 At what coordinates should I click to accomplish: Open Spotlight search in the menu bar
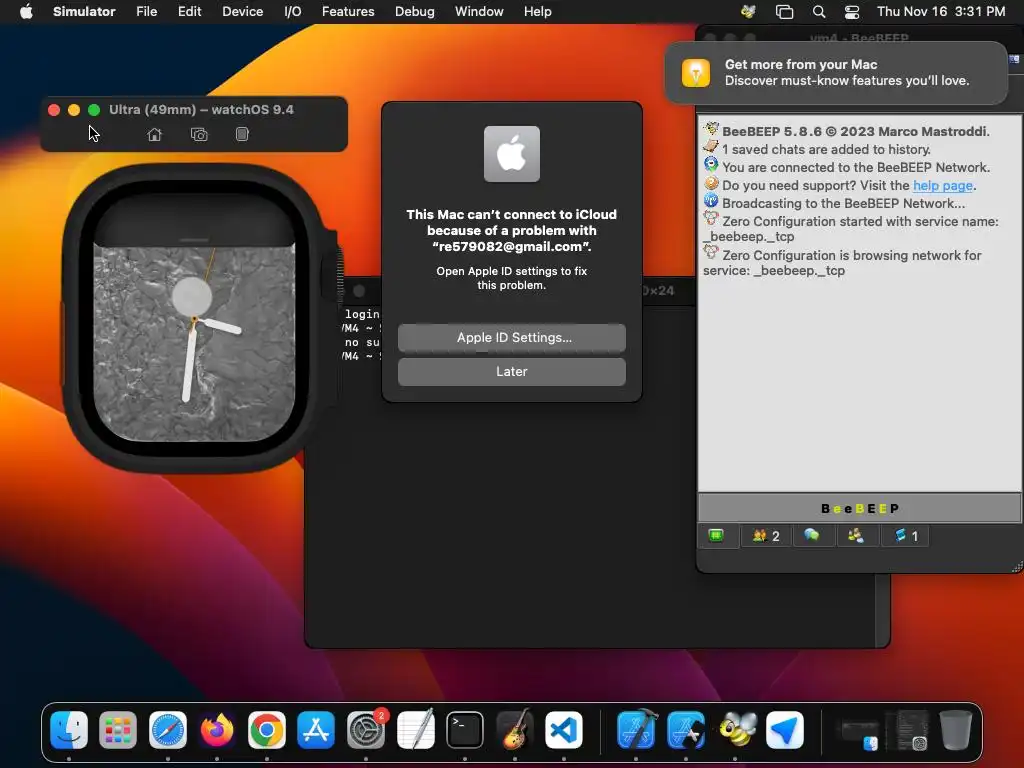click(818, 11)
